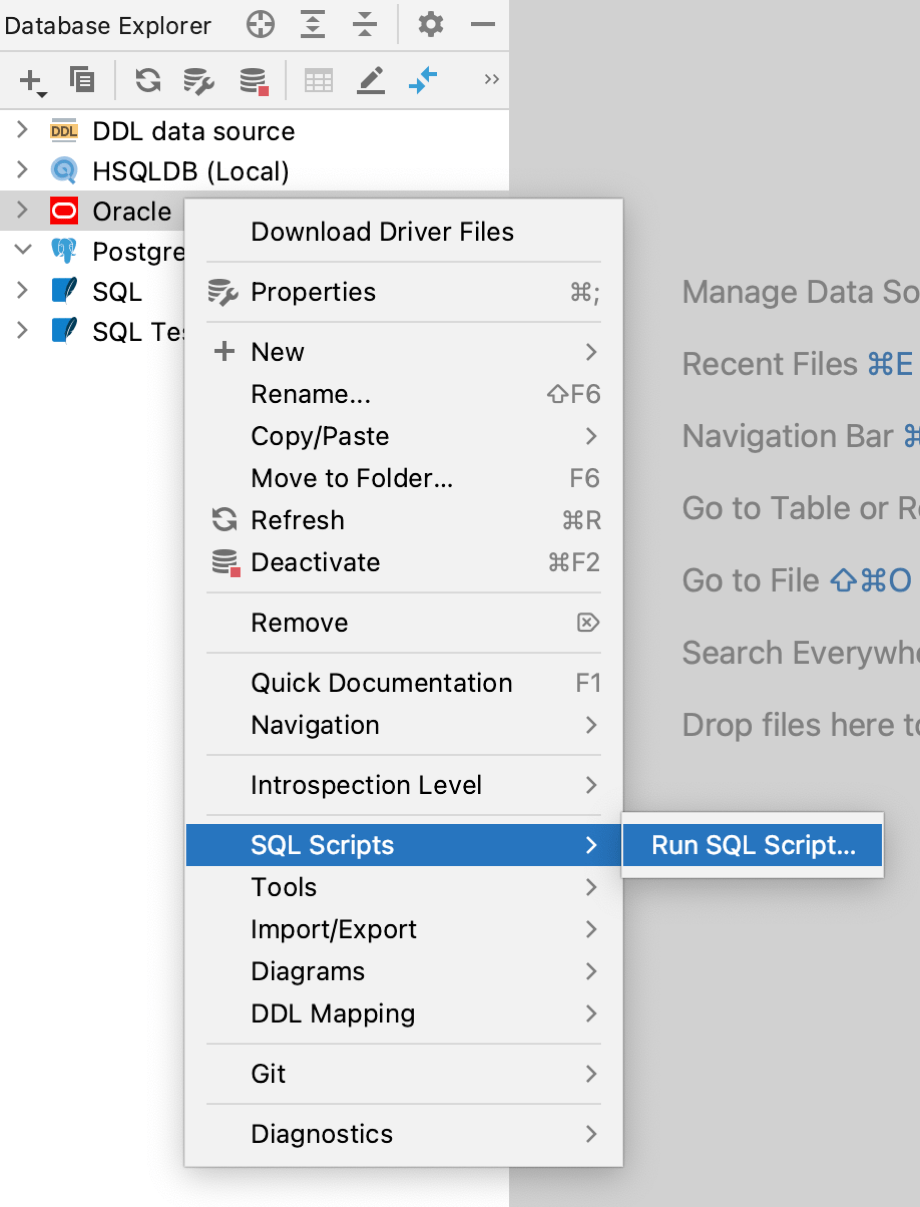Open the Database Explorer gear settings

[431, 24]
